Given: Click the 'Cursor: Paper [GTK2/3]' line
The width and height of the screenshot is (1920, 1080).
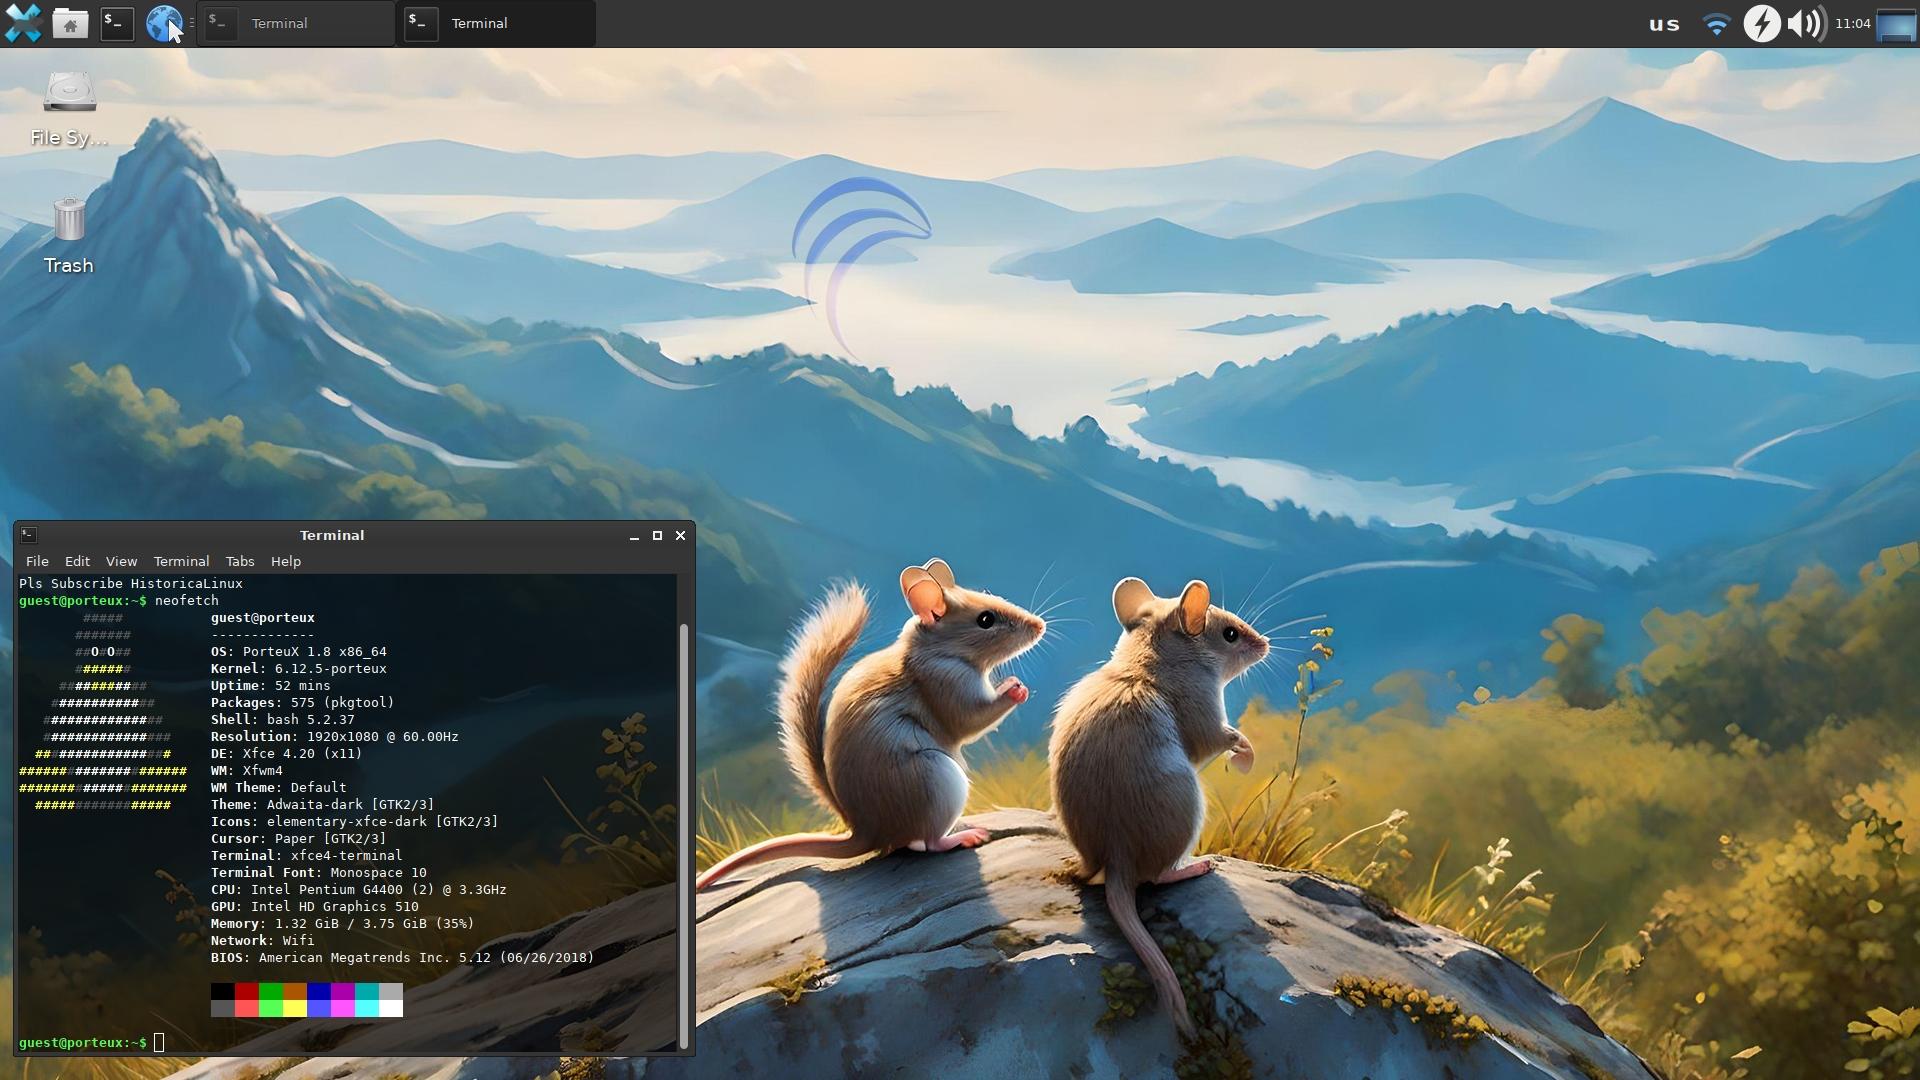Looking at the screenshot, I should click(298, 839).
